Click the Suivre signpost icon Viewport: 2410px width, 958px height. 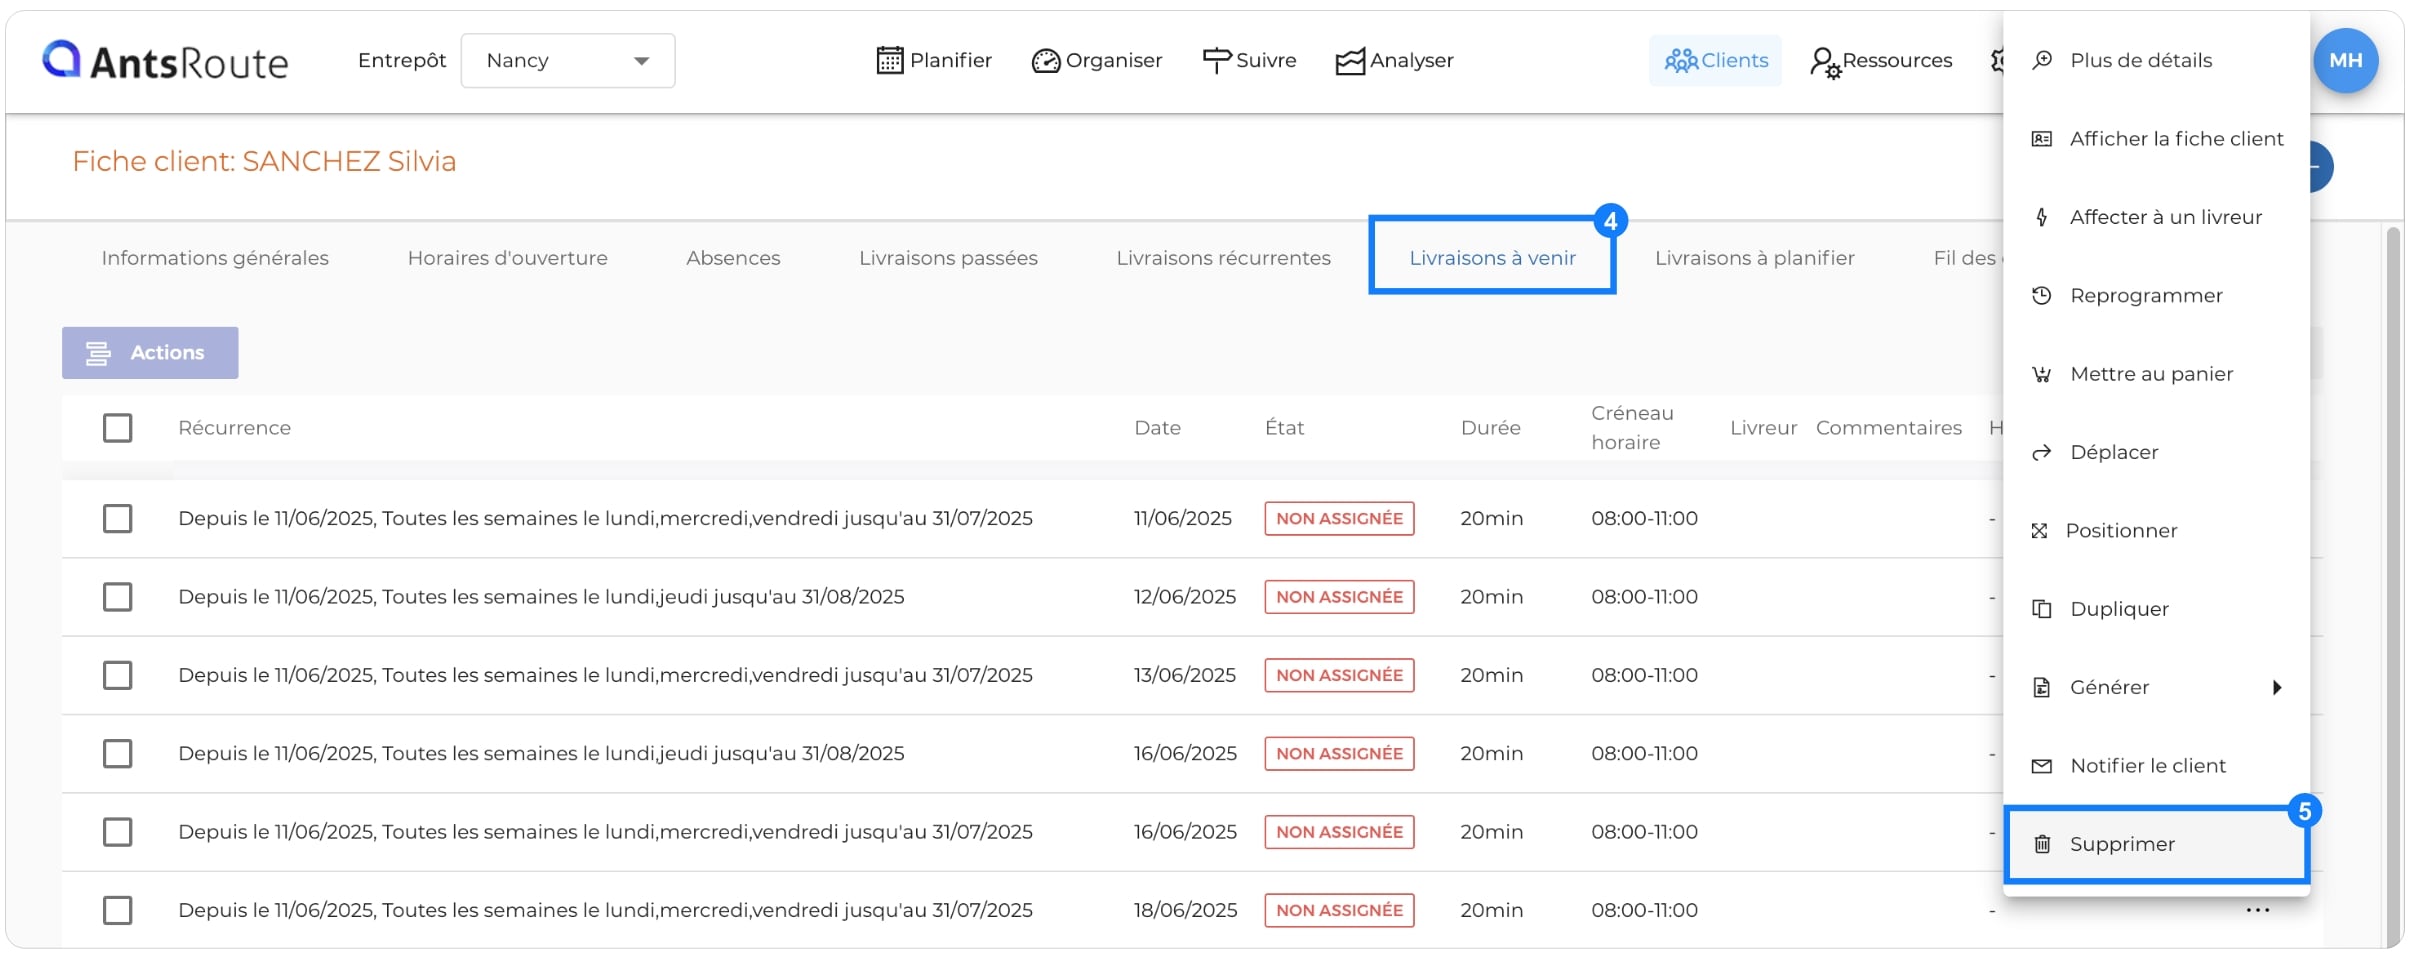tap(1216, 61)
